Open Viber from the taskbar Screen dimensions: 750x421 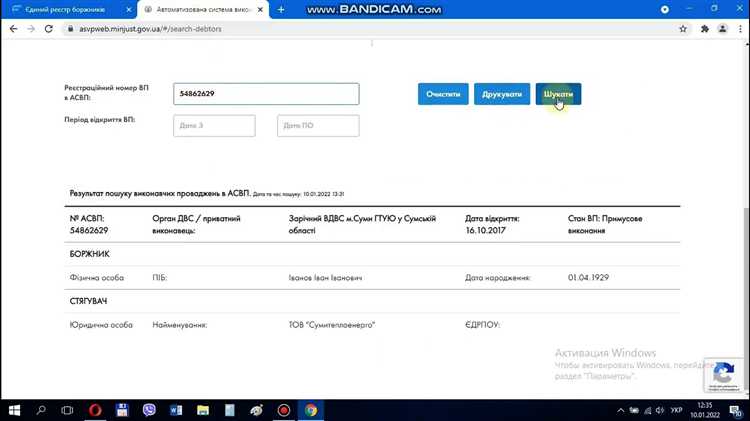[149, 410]
